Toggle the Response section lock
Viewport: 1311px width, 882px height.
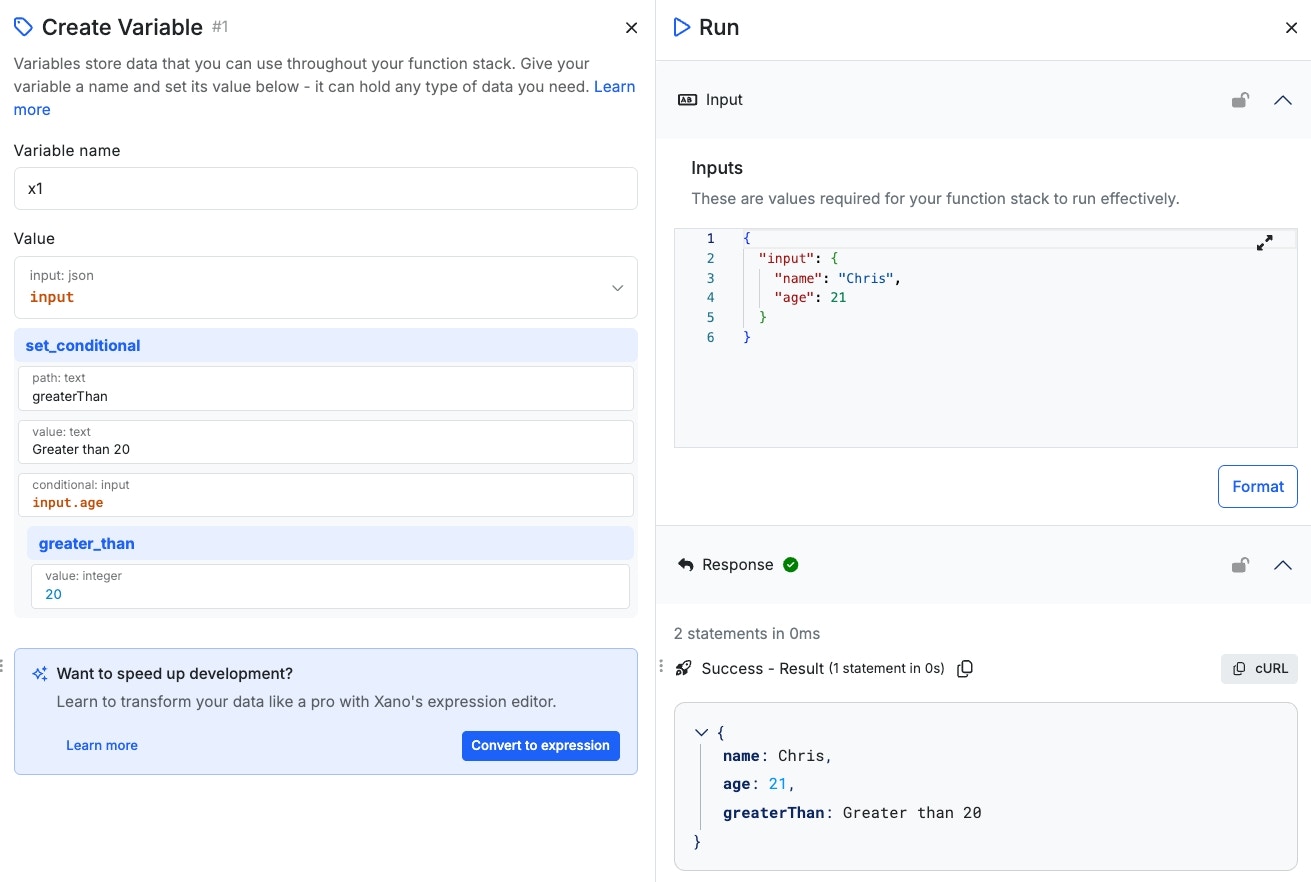[1240, 565]
